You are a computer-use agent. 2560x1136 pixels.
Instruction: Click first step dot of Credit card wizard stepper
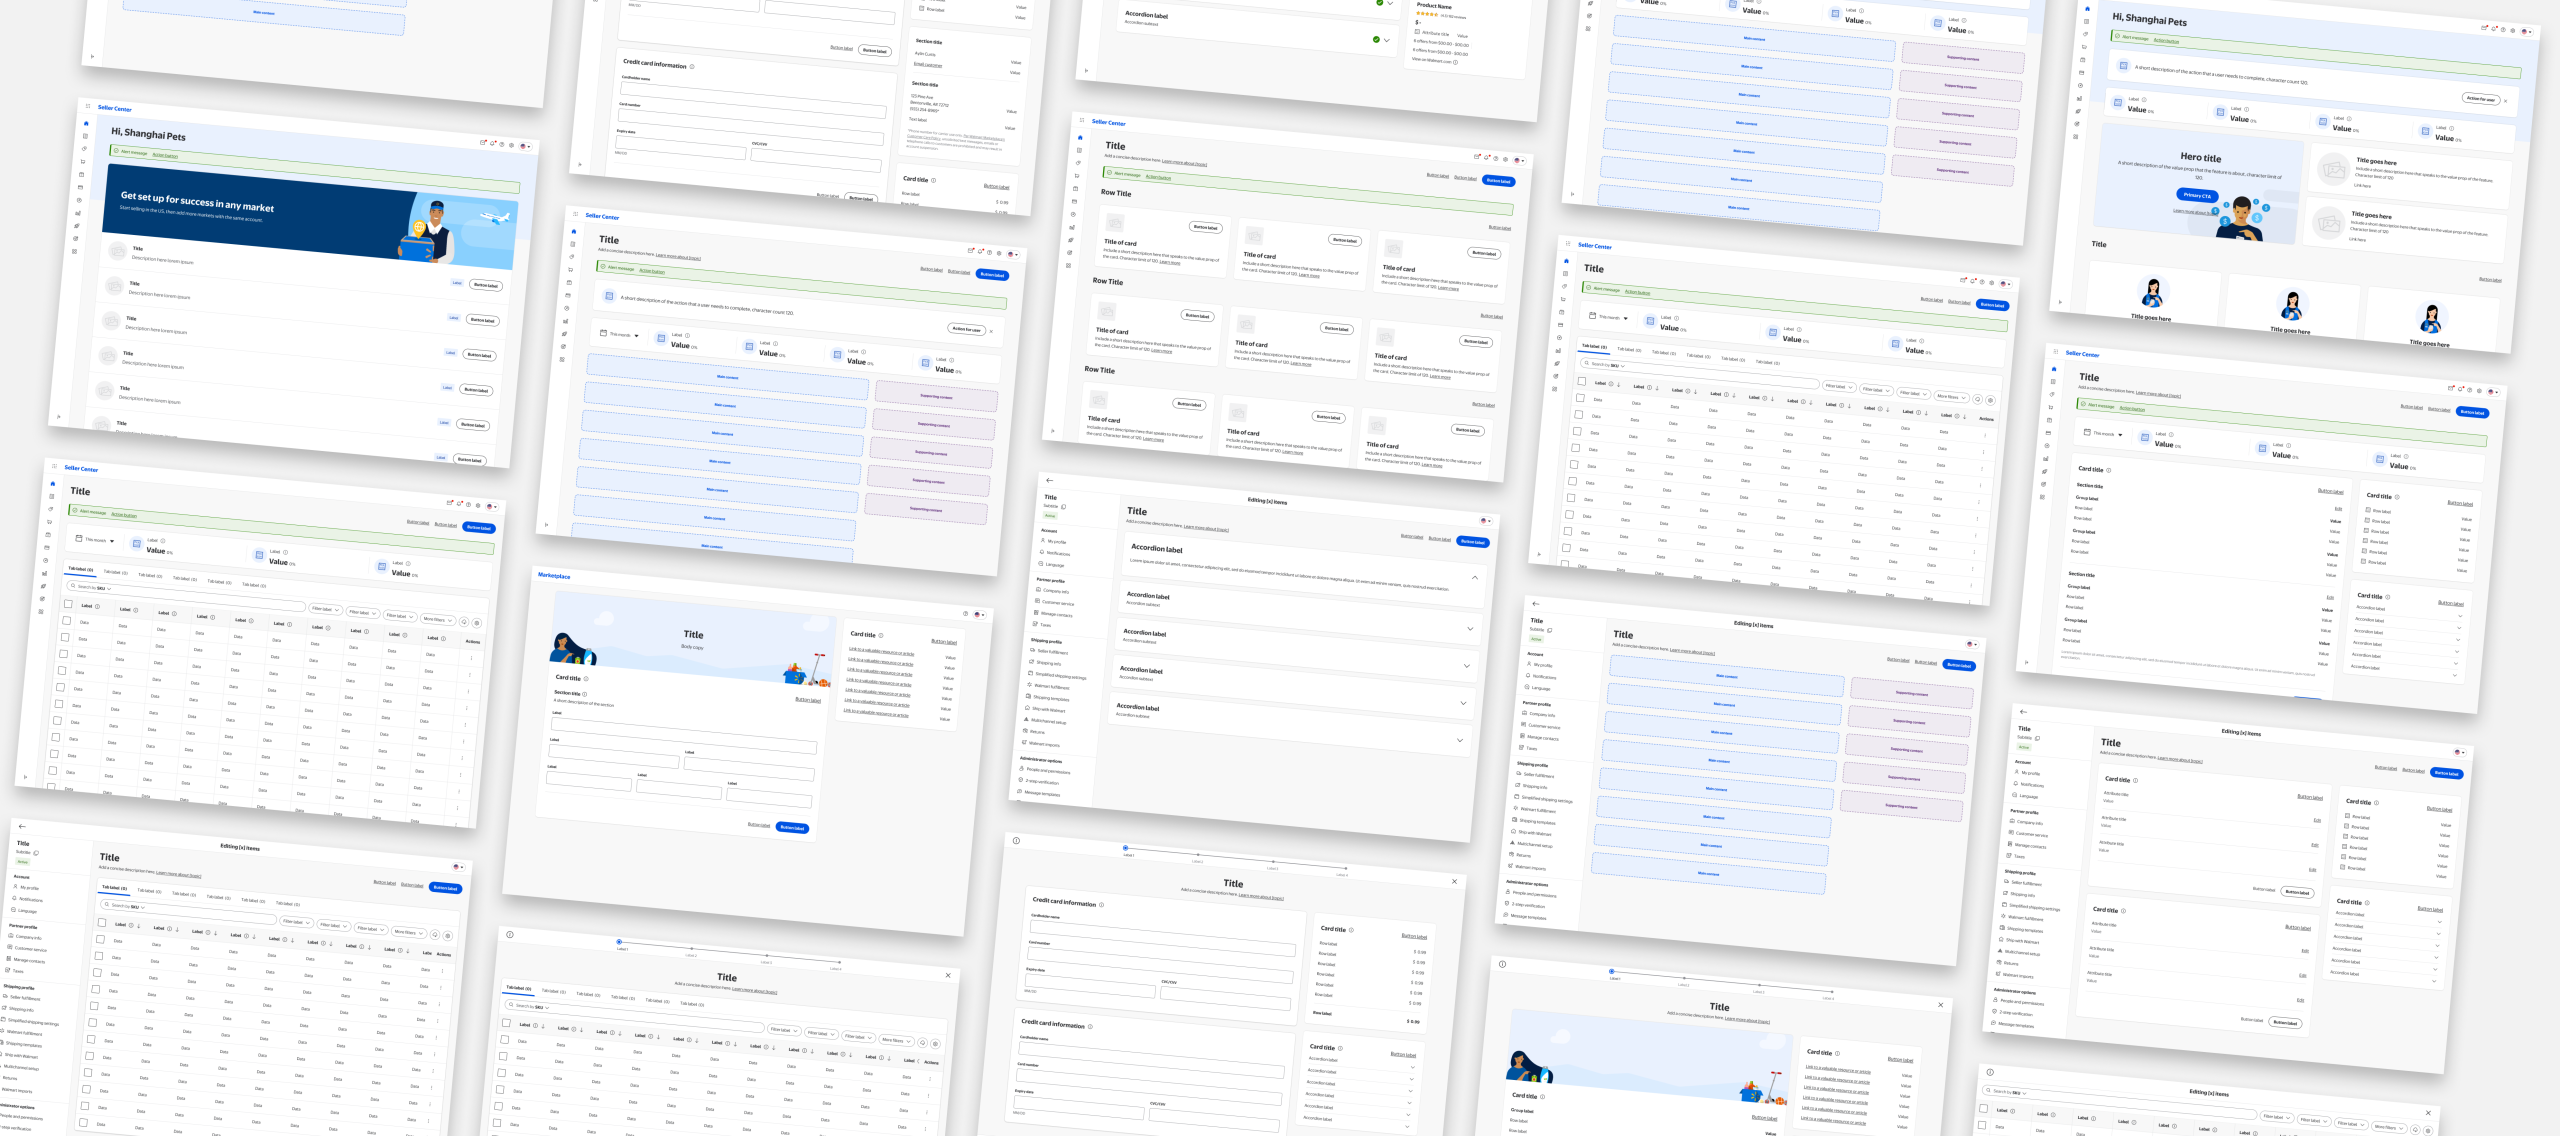coord(1125,848)
